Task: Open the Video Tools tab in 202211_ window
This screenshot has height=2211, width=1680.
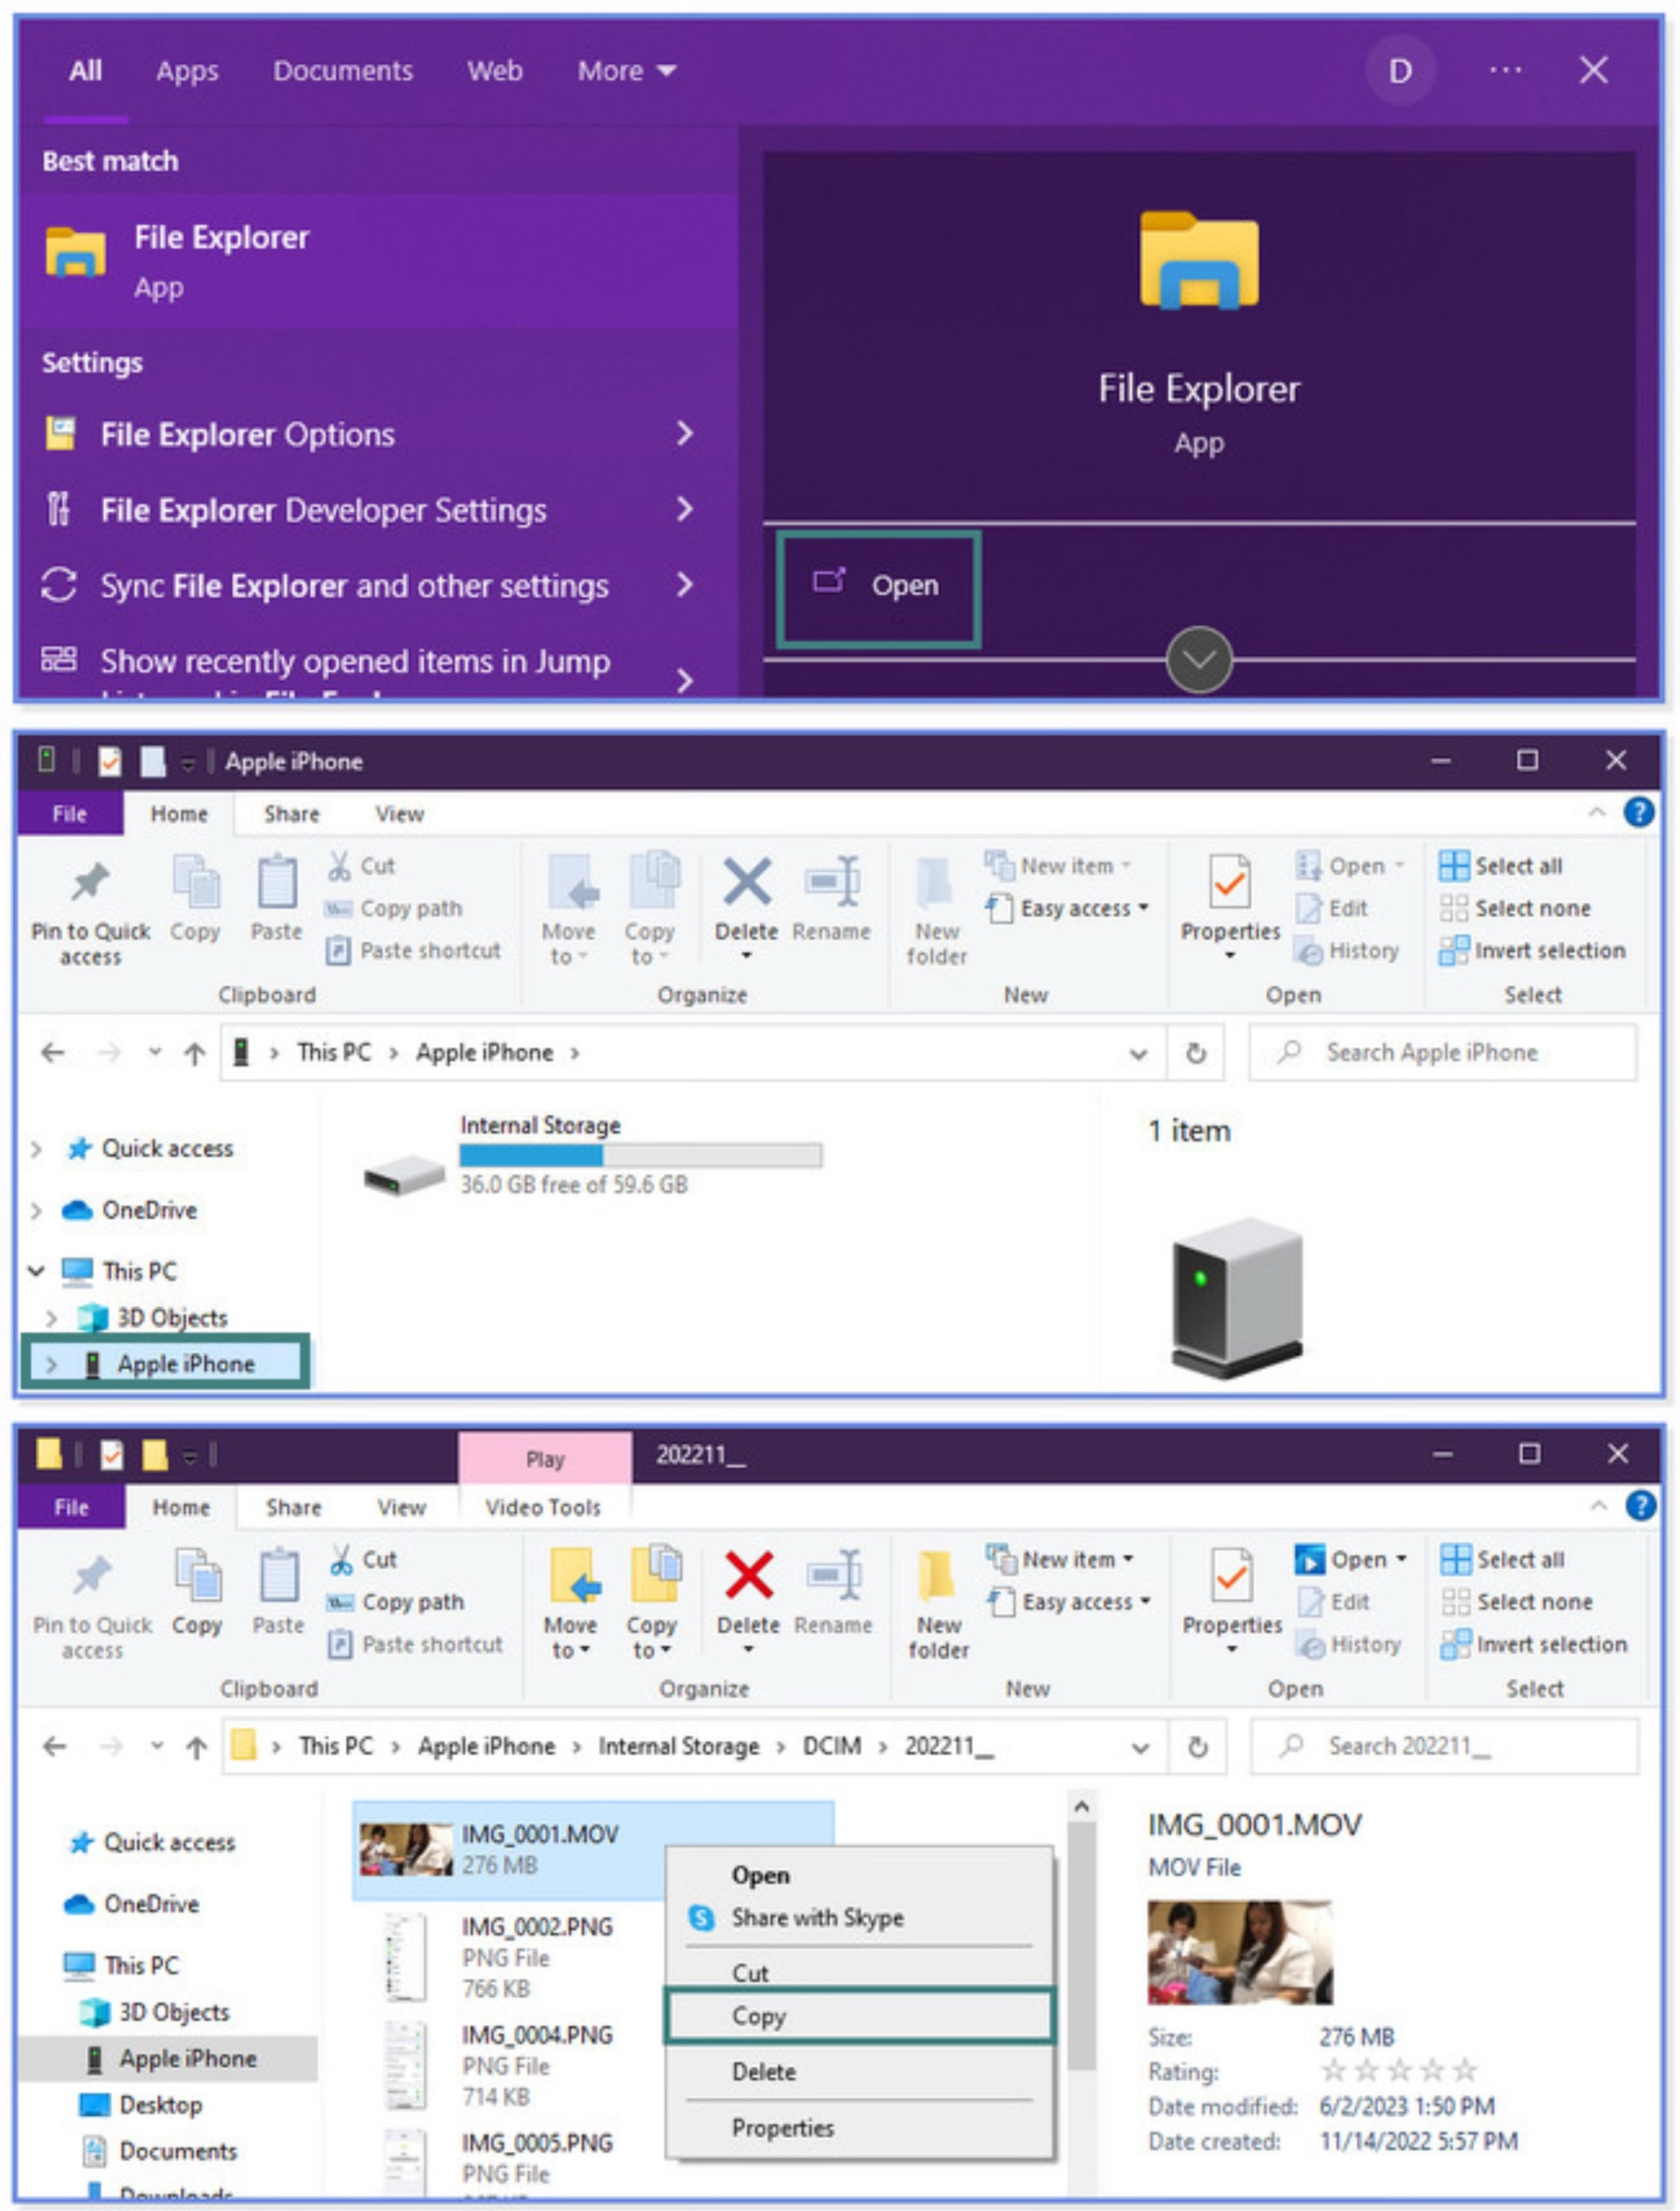Action: tap(543, 1508)
